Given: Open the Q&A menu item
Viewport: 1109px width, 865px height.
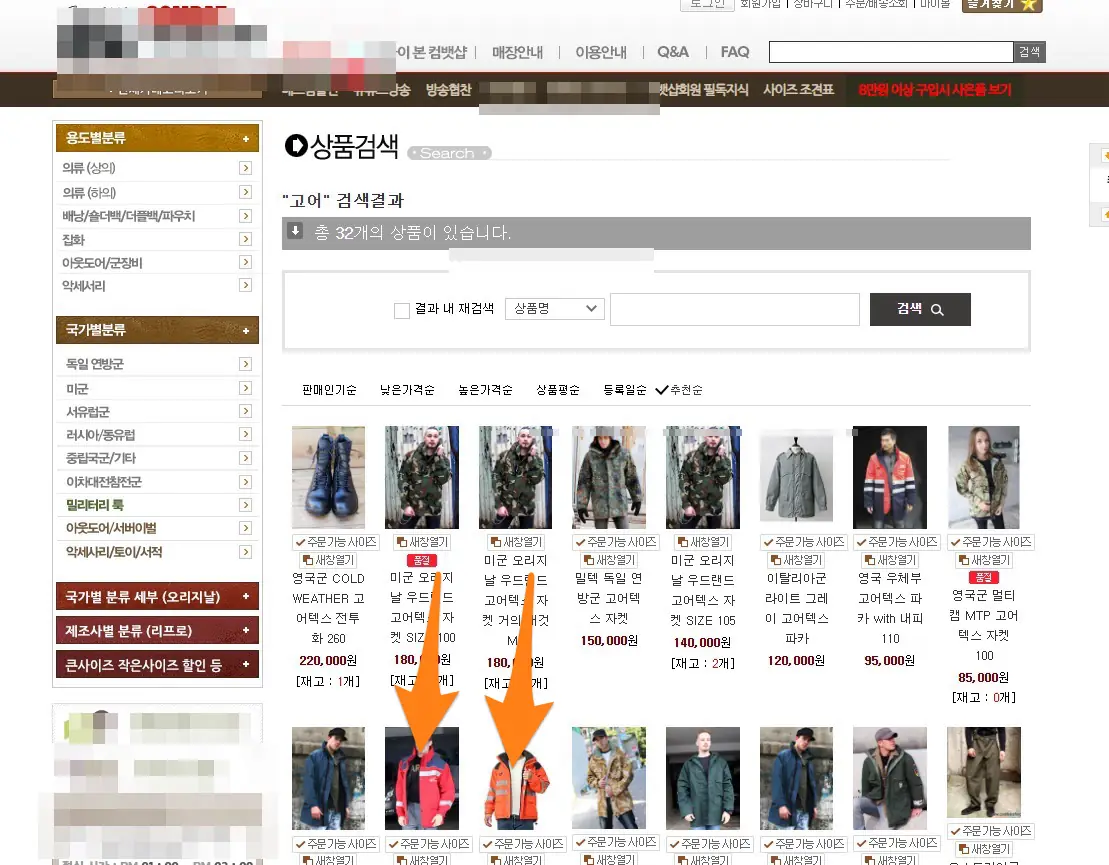Looking at the screenshot, I should click(673, 52).
